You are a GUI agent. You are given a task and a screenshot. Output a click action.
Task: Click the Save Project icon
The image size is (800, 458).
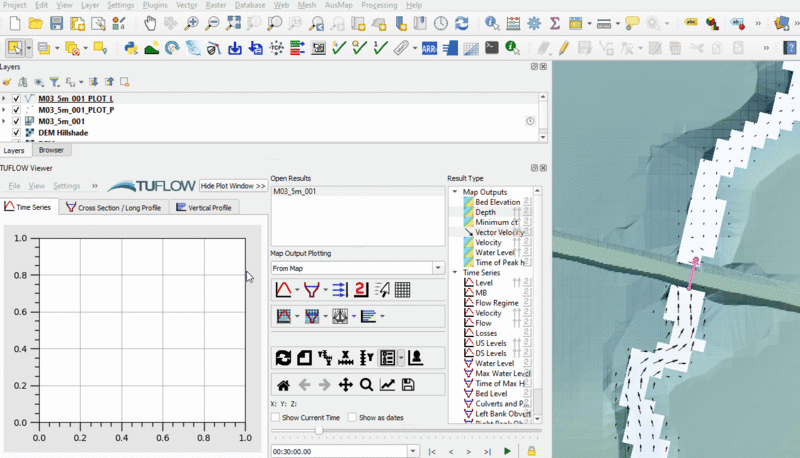click(56, 23)
